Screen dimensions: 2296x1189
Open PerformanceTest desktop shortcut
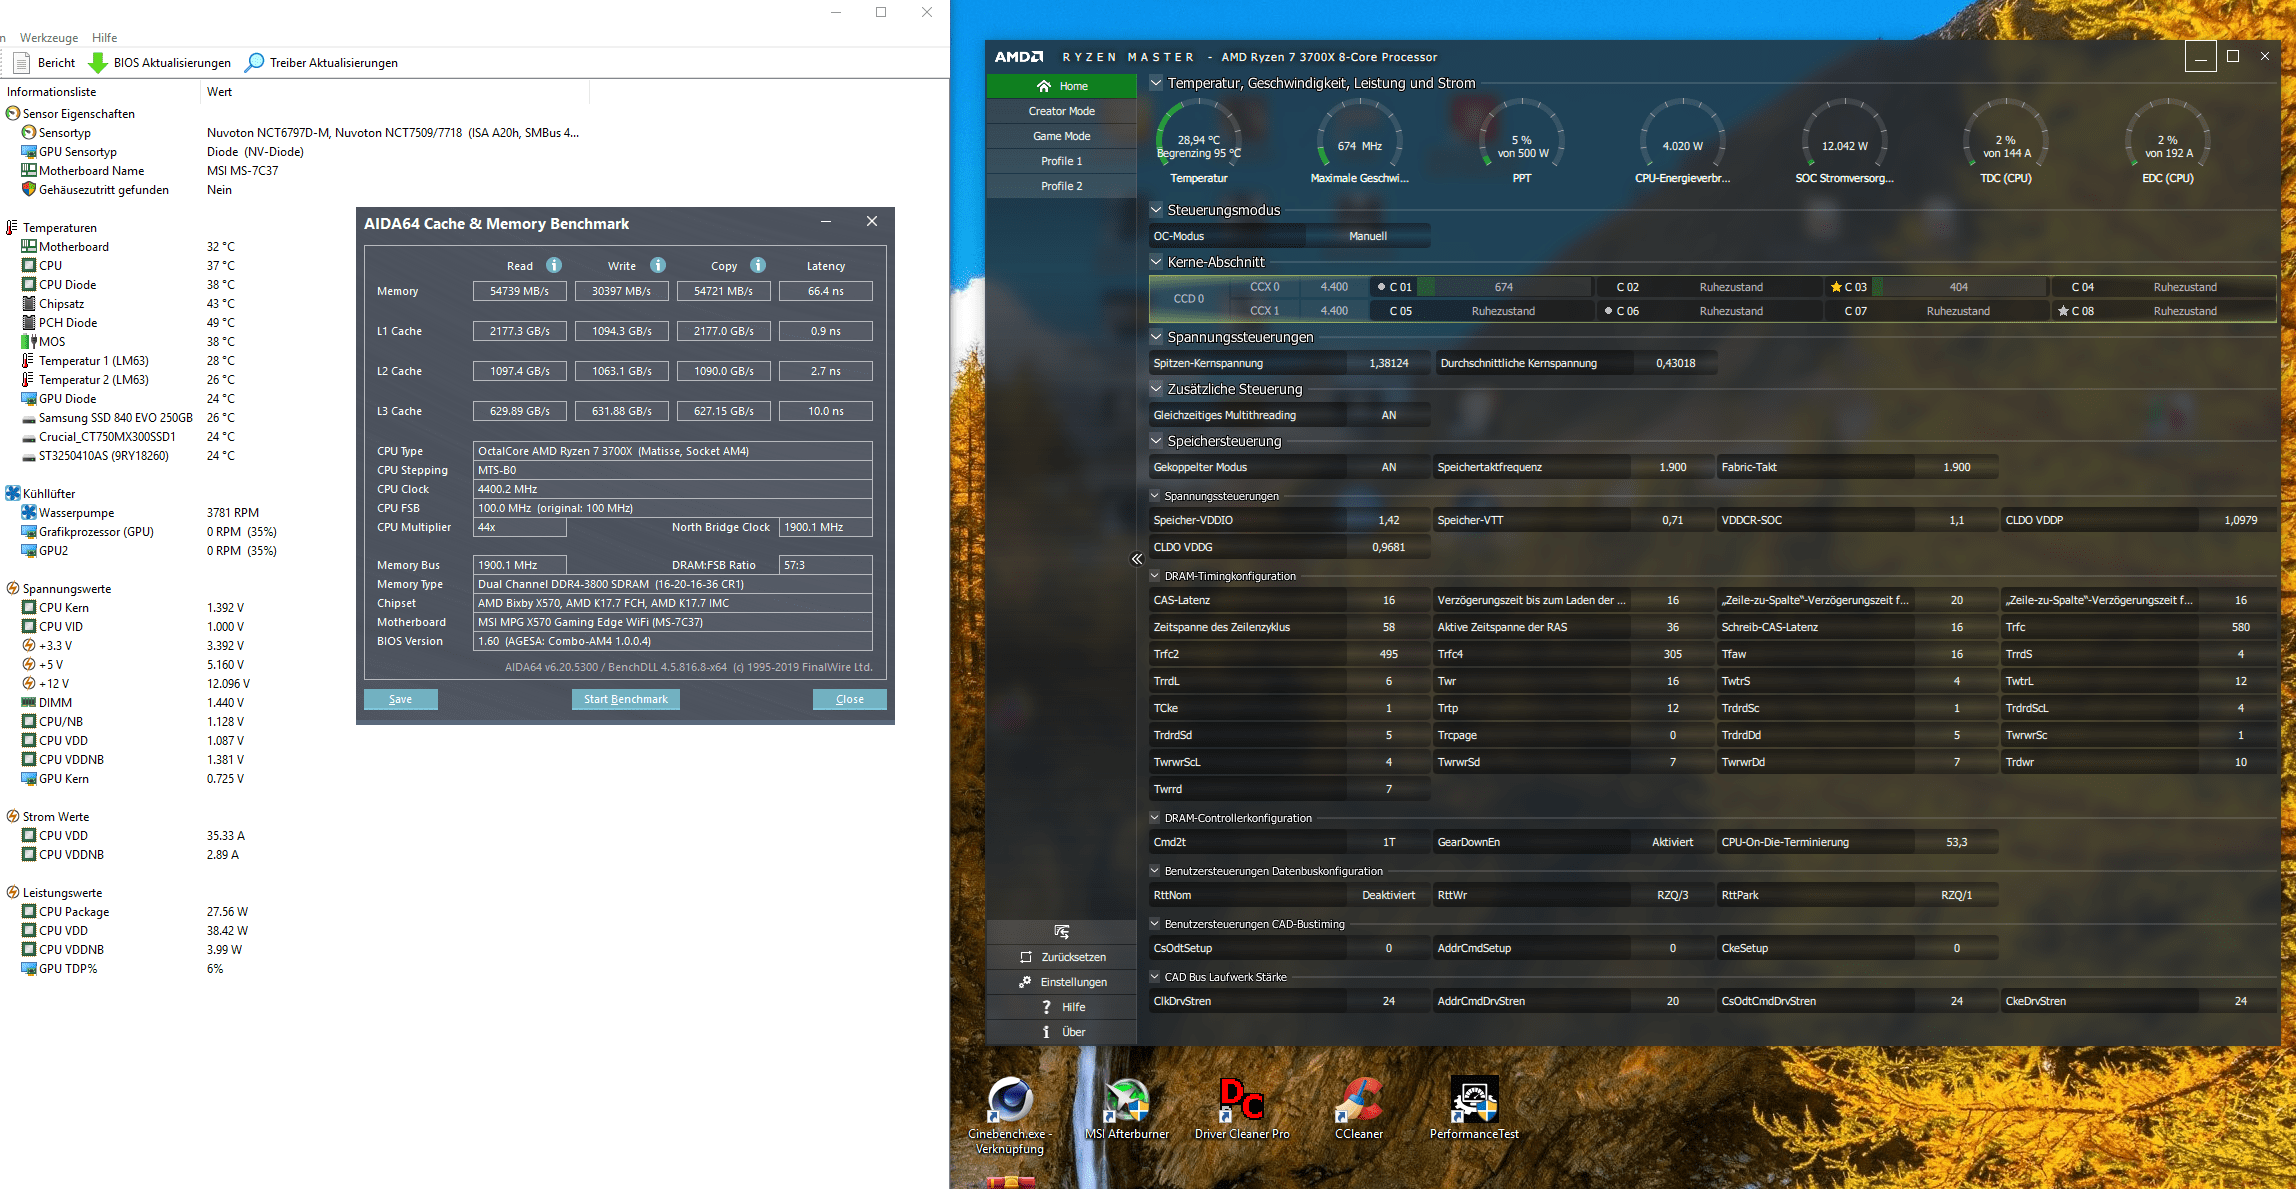click(x=1474, y=1108)
